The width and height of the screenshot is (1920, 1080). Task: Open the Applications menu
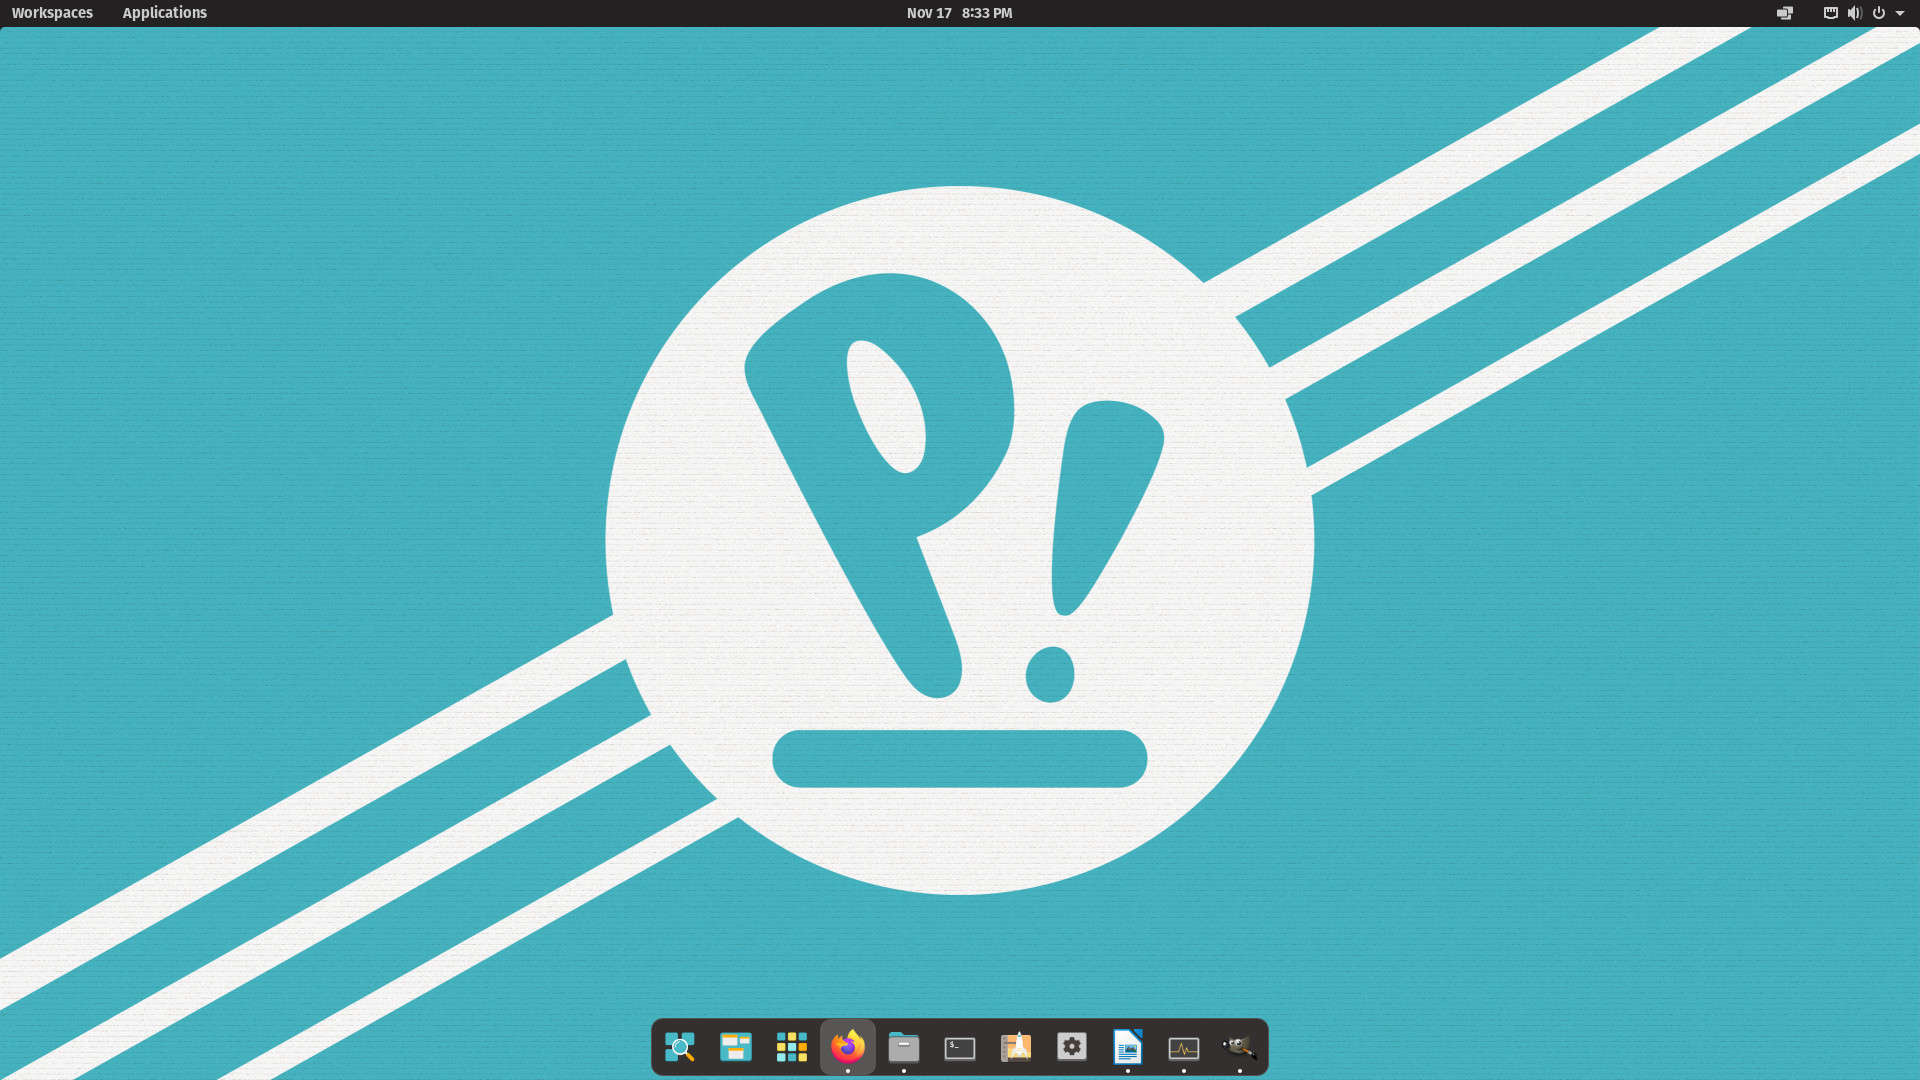(164, 13)
